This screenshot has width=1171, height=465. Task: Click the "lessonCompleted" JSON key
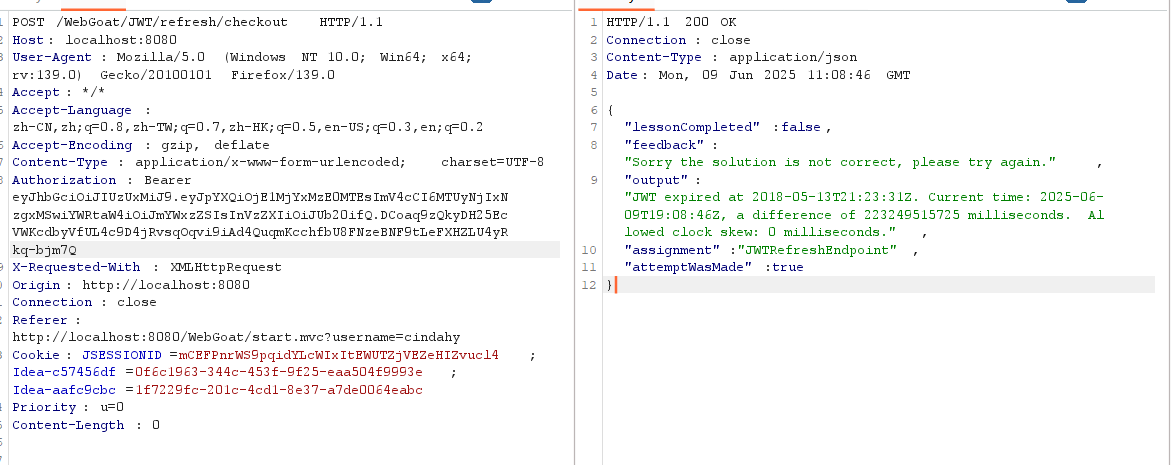(x=692, y=127)
